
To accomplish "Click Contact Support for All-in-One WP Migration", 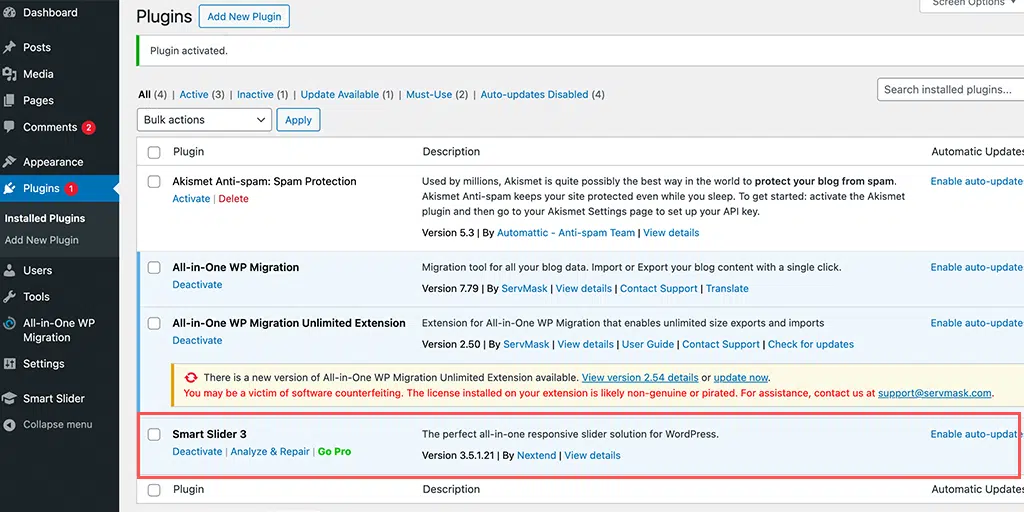I will [x=659, y=289].
